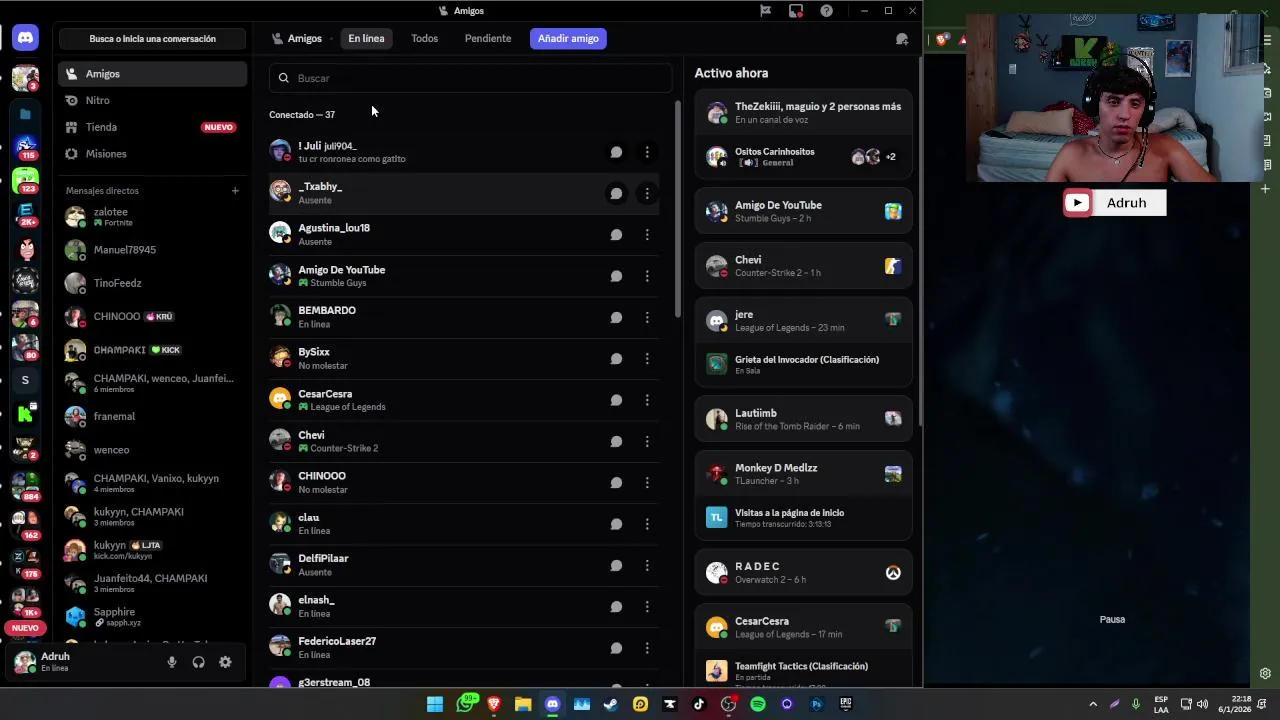Open more options for CesarCesra
1280x720 pixels.
click(x=647, y=400)
